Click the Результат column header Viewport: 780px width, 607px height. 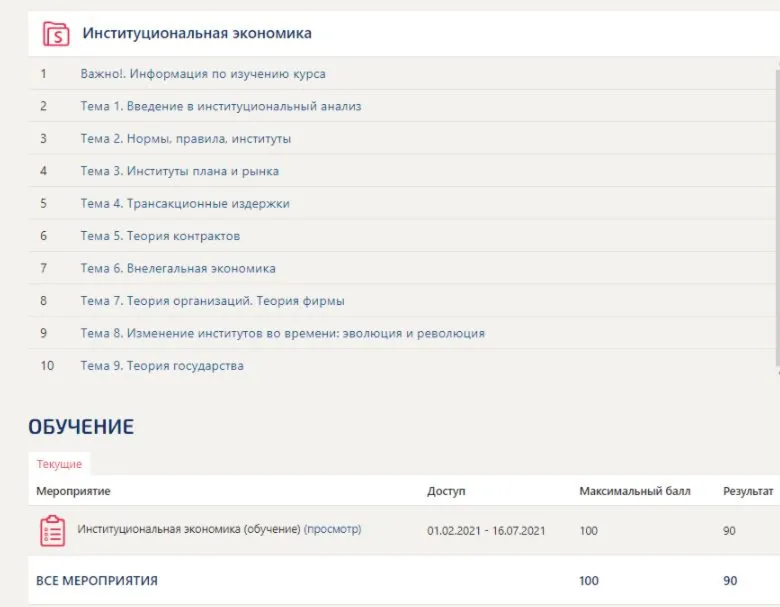[748, 491]
